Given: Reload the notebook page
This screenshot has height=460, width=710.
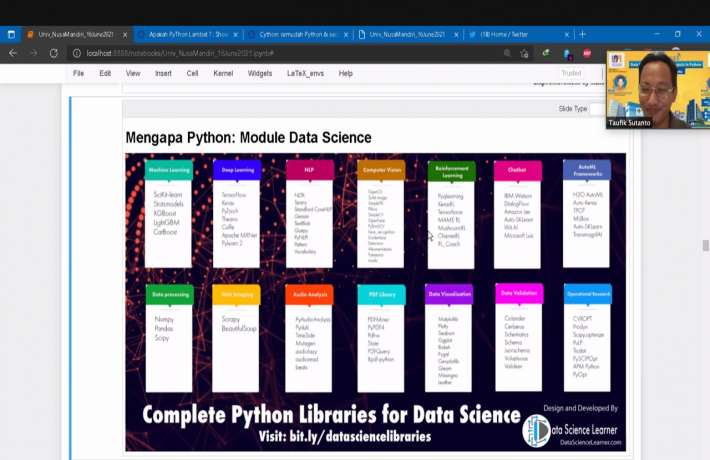Looking at the screenshot, I should pyautogui.click(x=54, y=53).
